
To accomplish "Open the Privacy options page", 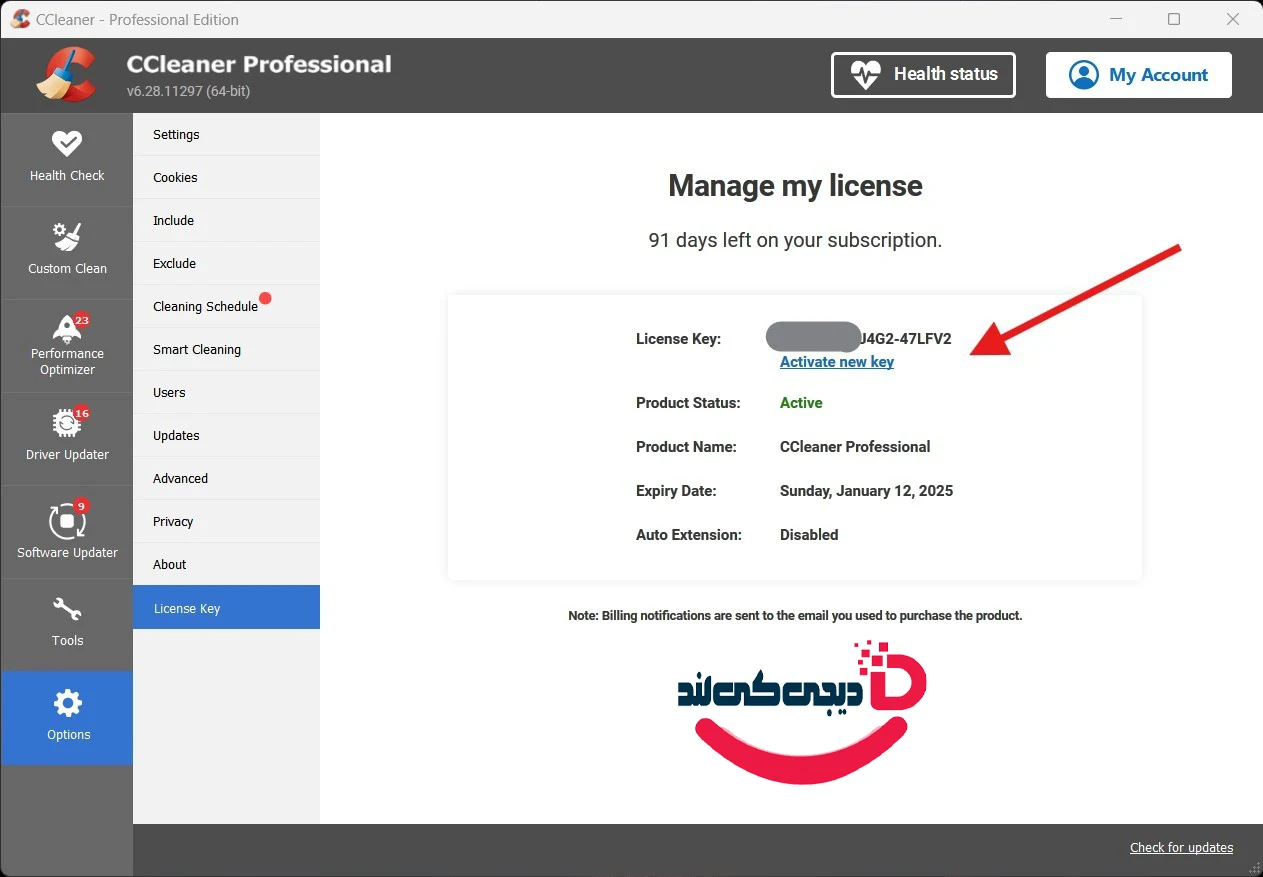I will pyautogui.click(x=226, y=522).
